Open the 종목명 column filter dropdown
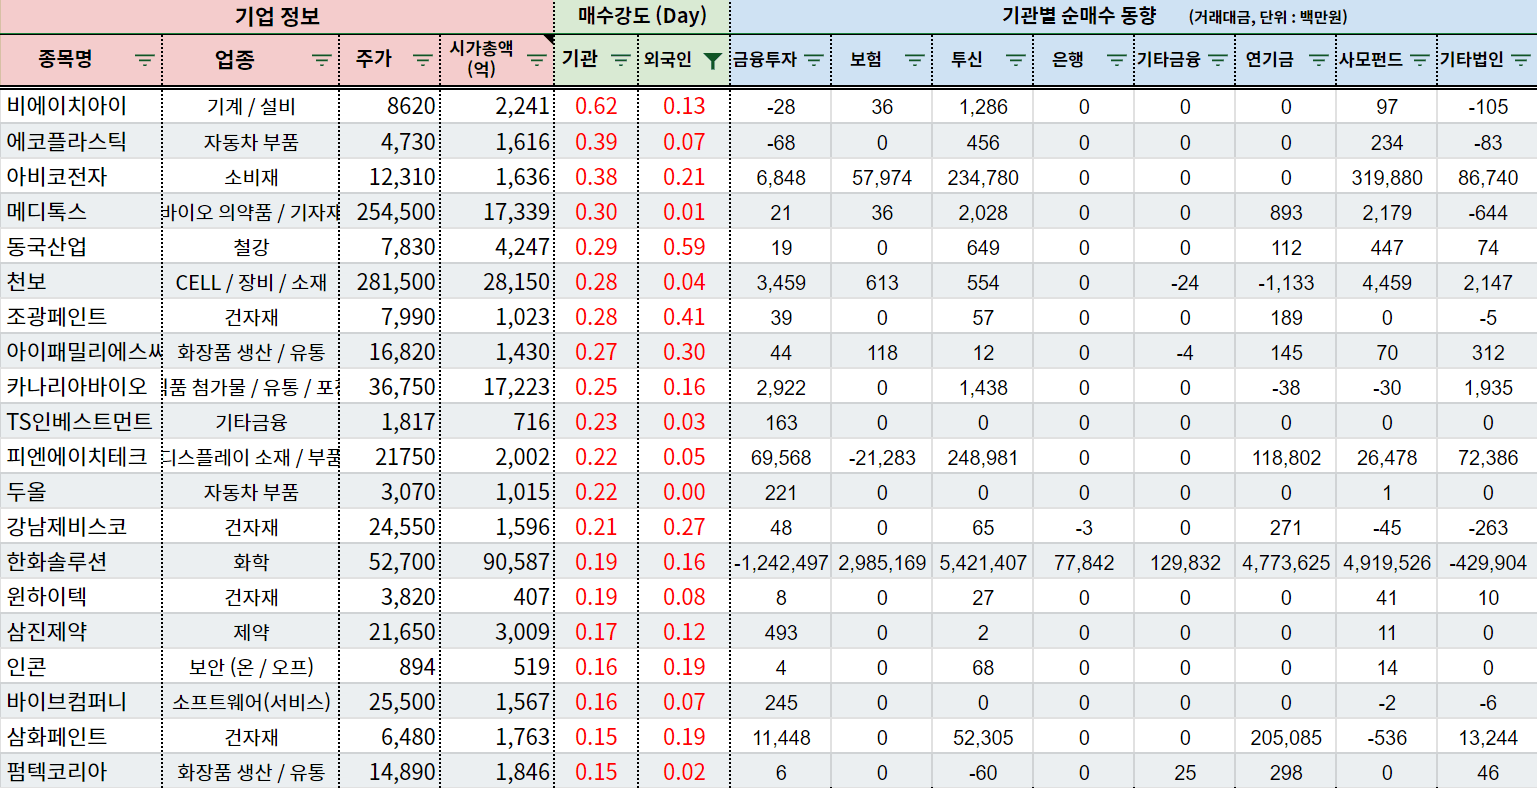 pos(145,60)
